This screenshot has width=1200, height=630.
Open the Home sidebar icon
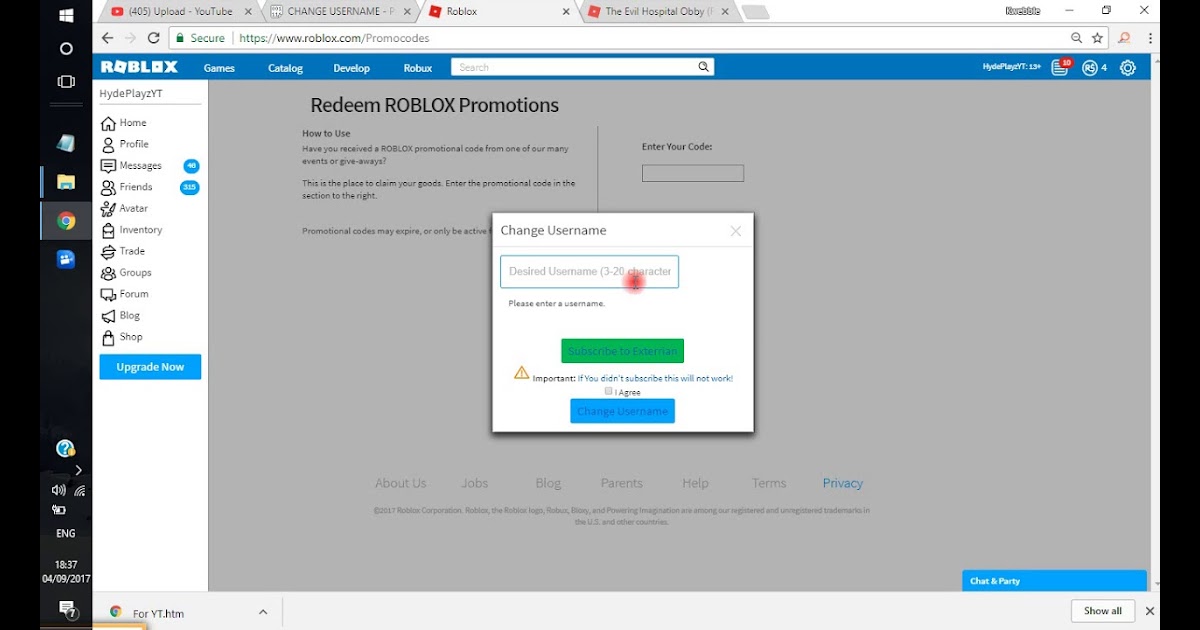[x=108, y=123]
